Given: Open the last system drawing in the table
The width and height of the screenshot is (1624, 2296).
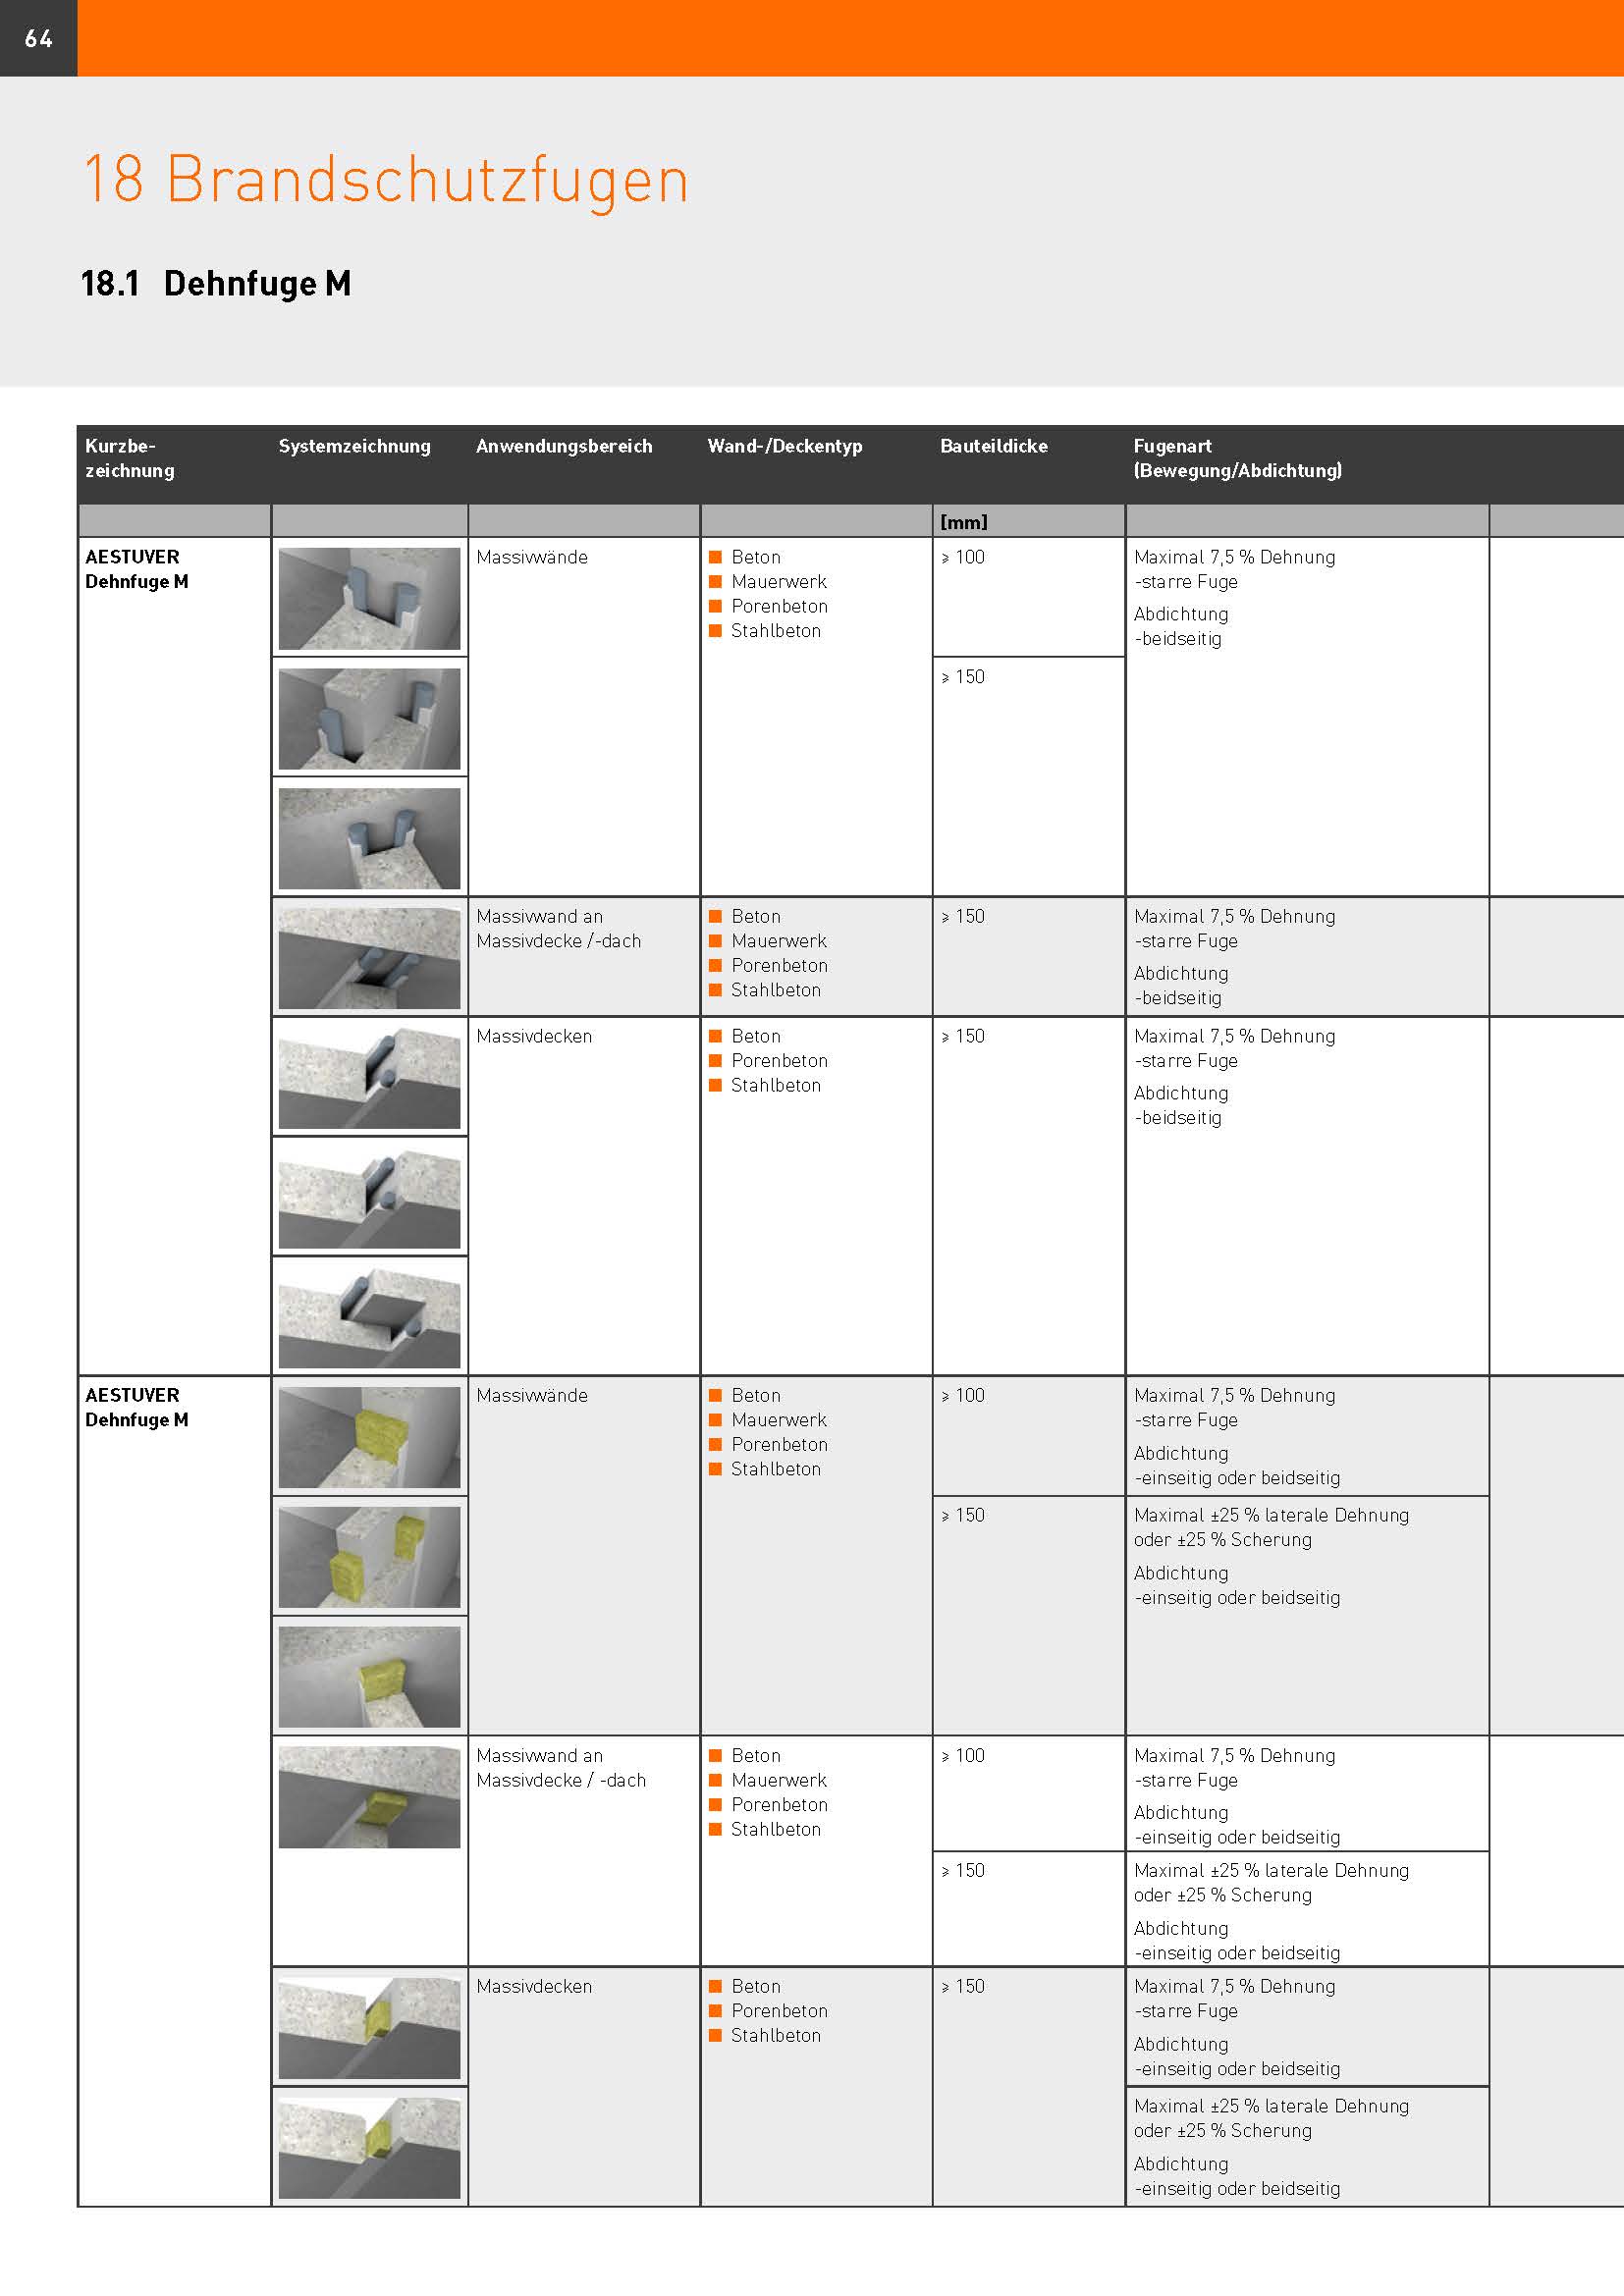Looking at the screenshot, I should tap(369, 2148).
